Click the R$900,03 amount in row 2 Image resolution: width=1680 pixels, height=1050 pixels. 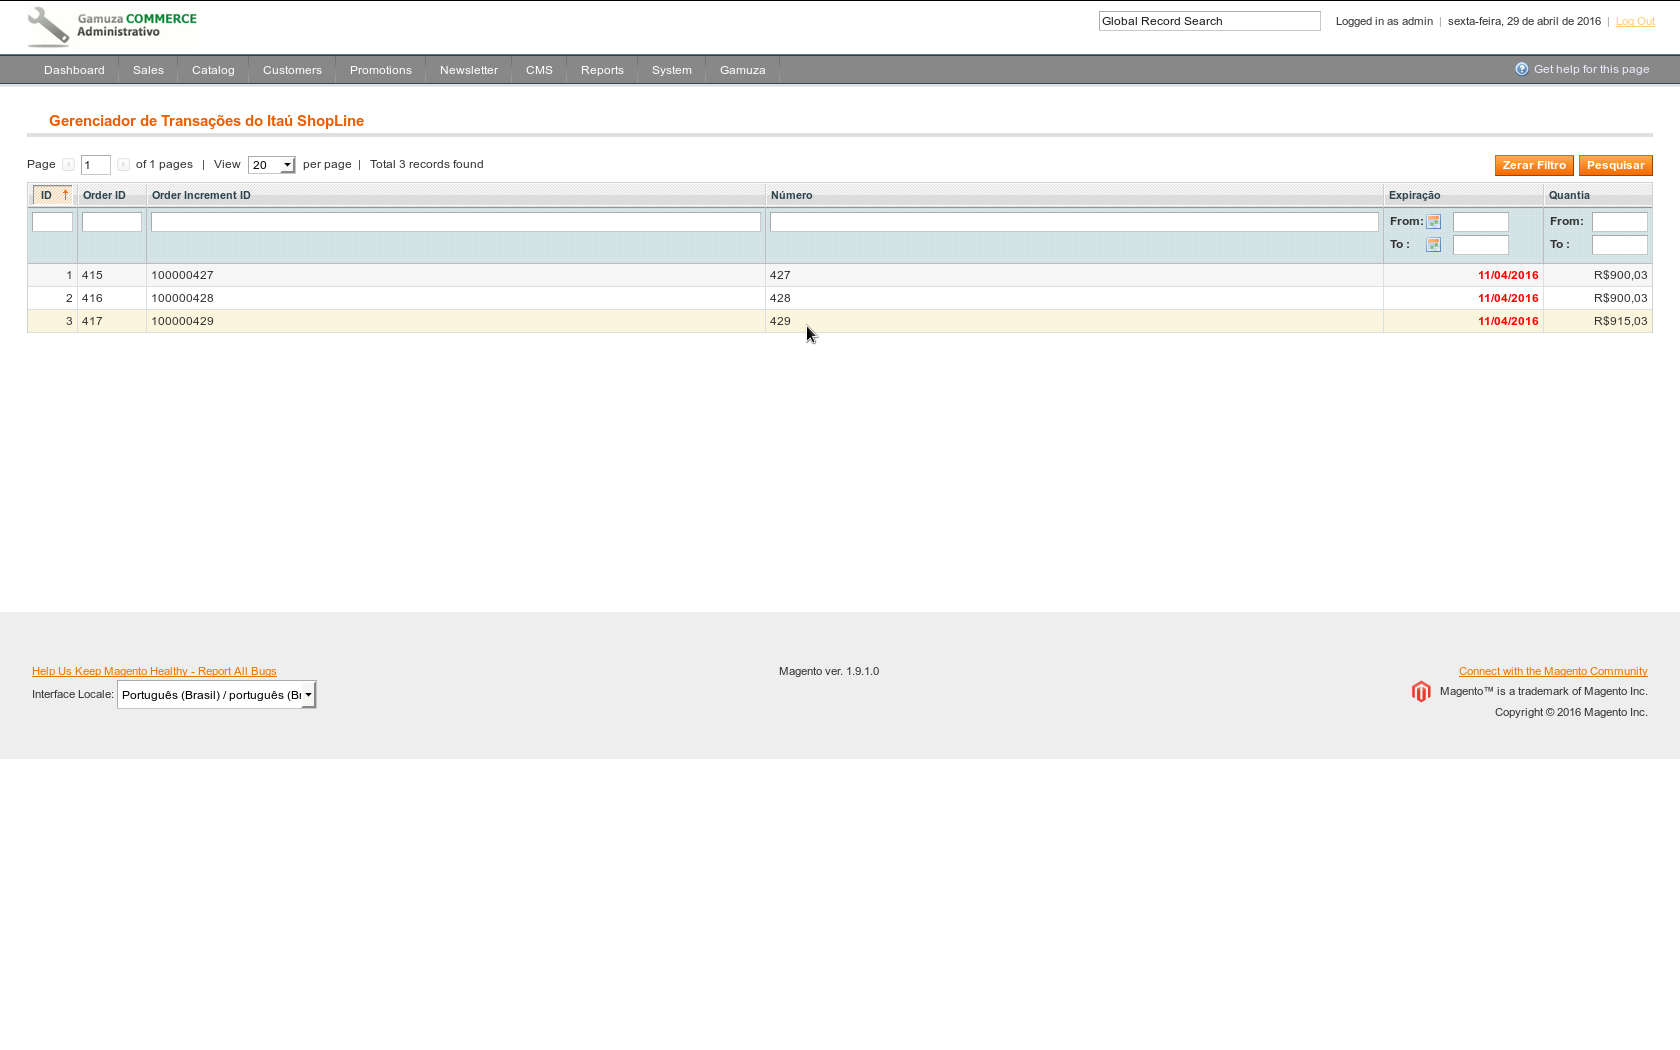coord(1620,298)
